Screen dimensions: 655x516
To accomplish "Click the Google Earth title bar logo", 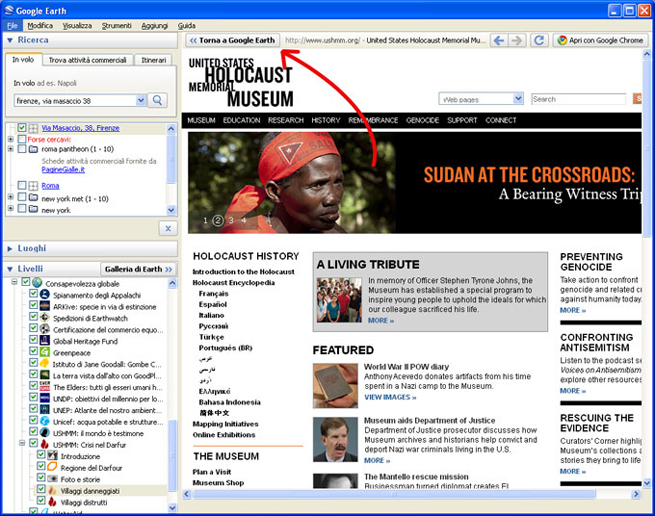I will coord(9,10).
